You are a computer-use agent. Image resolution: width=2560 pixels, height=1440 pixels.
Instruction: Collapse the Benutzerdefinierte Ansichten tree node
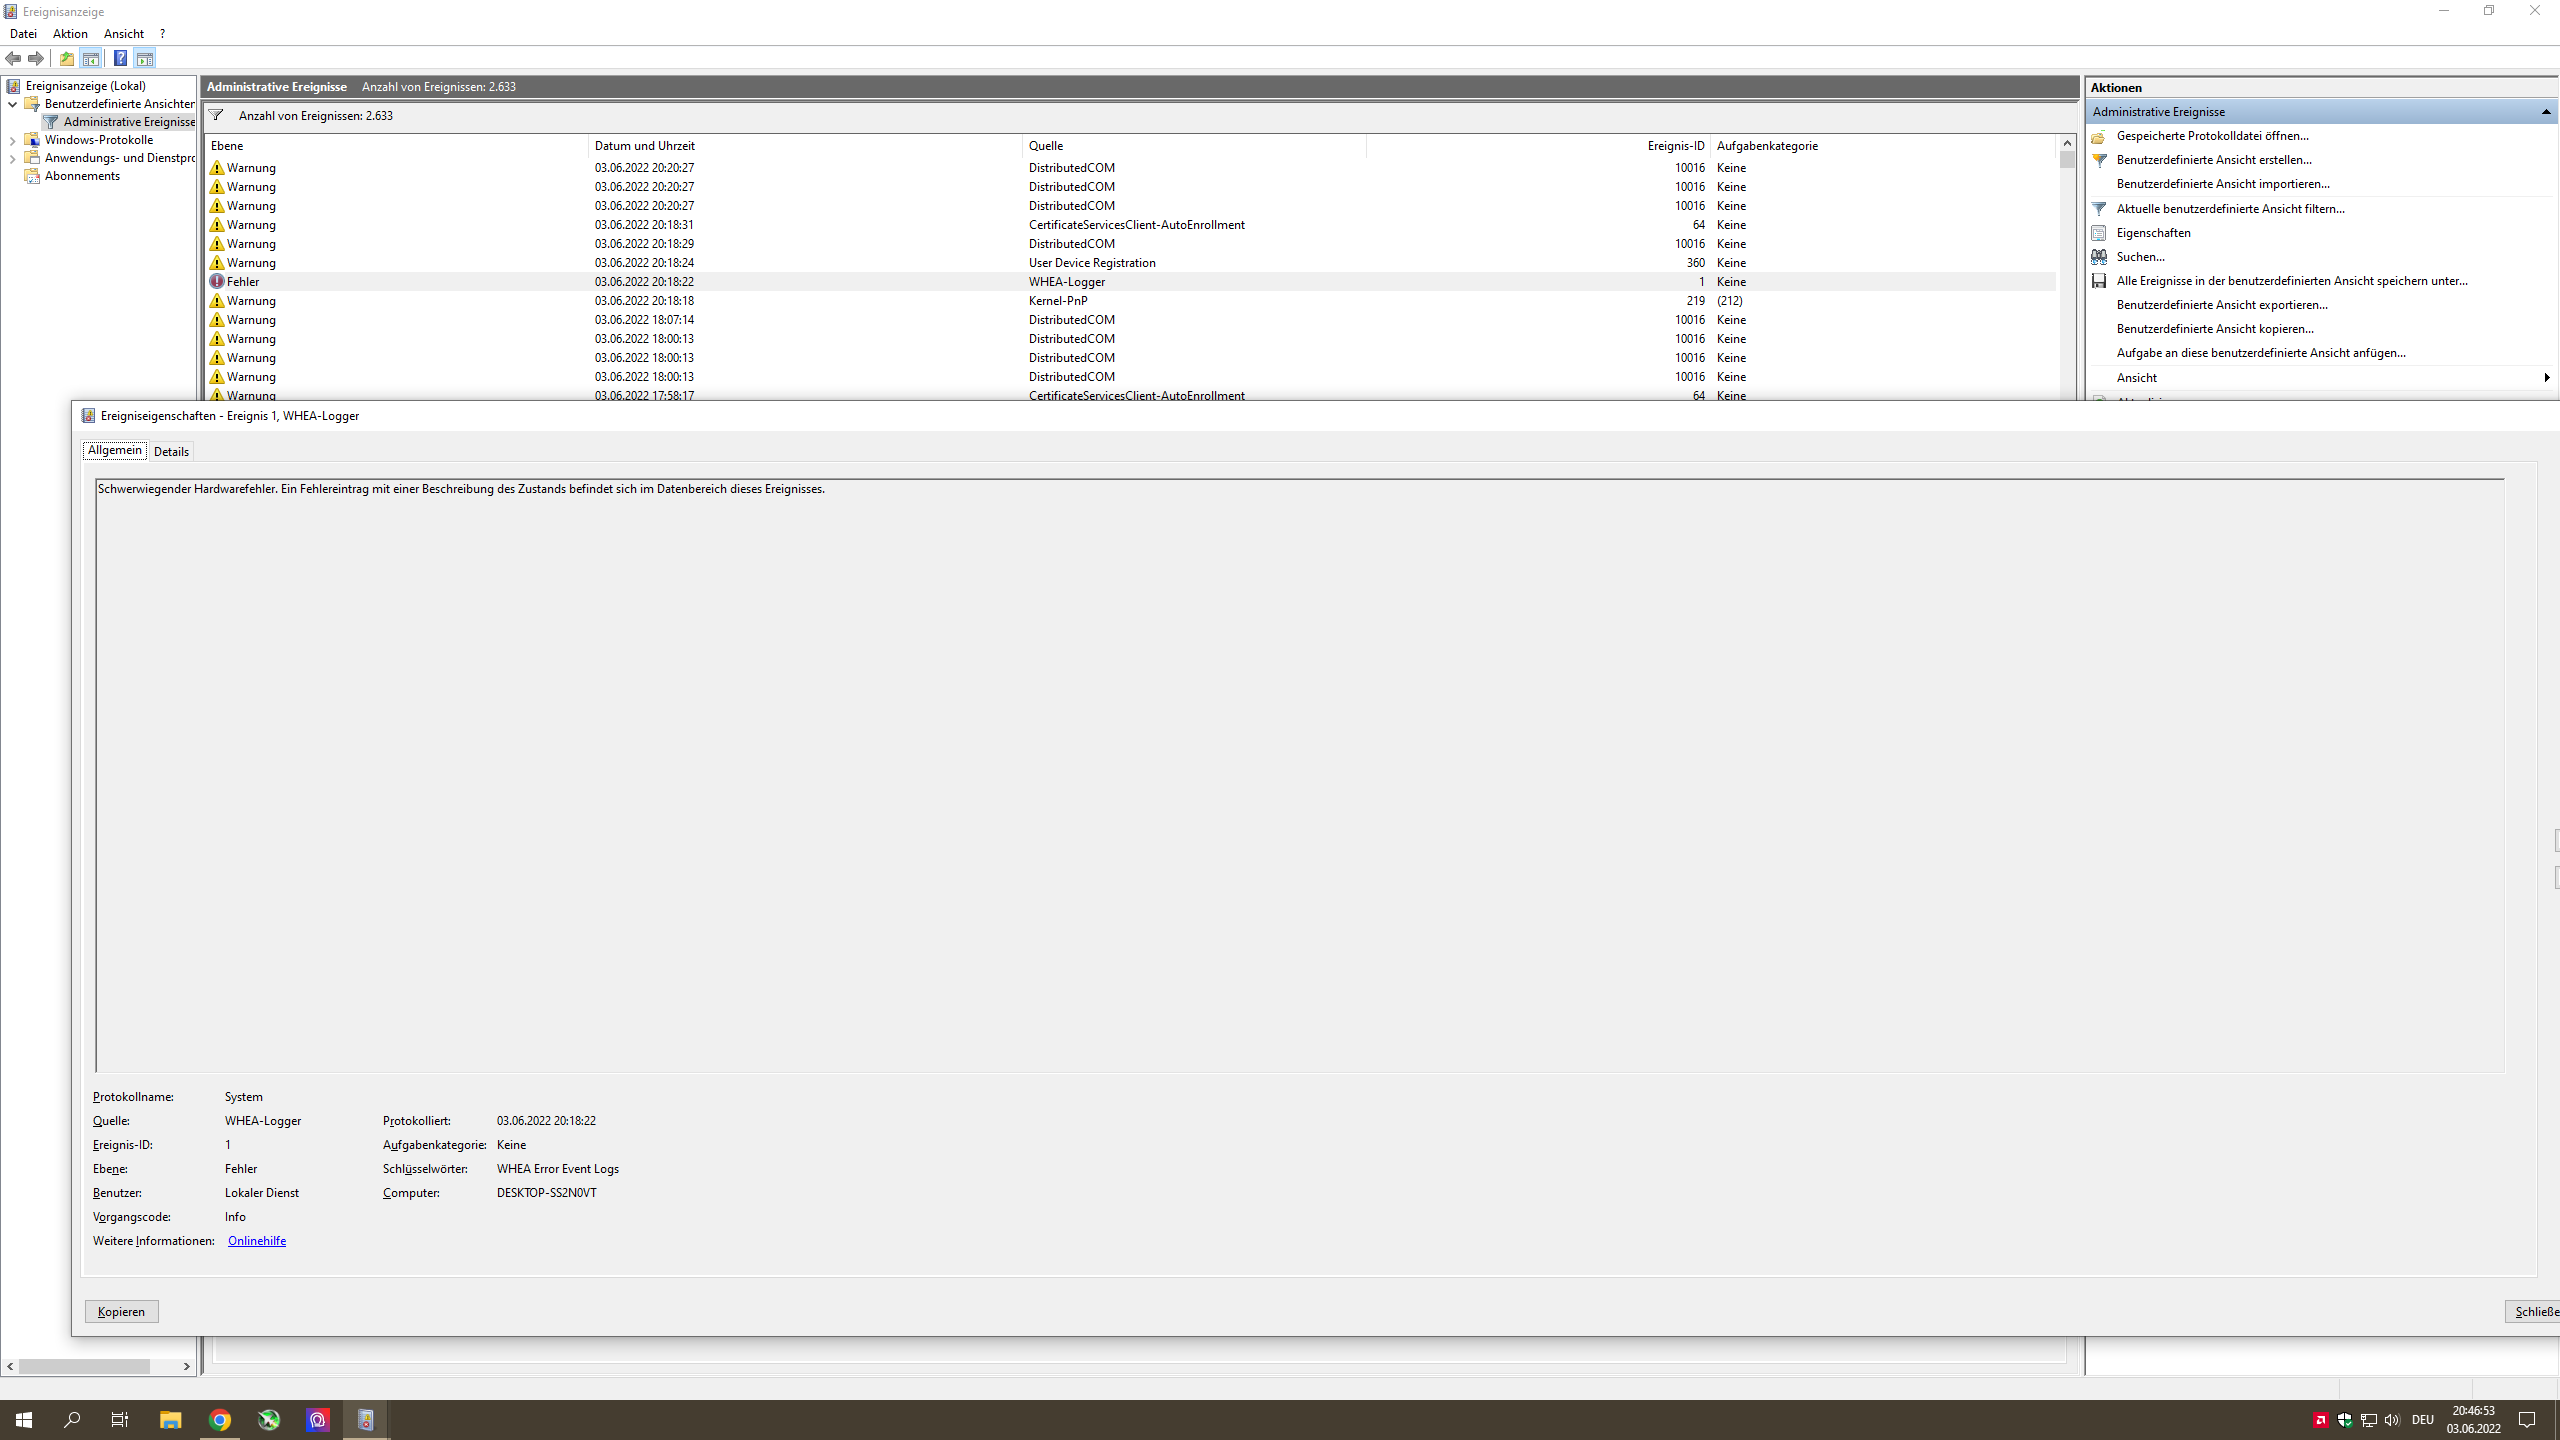coord(12,104)
